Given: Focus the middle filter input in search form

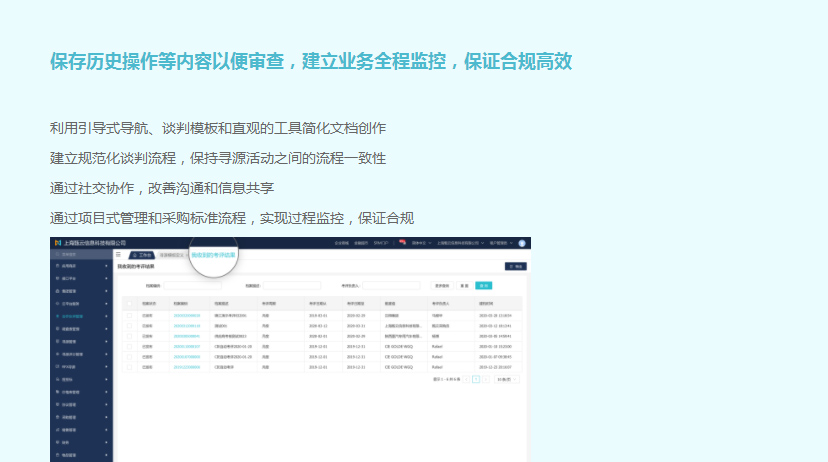Looking at the screenshot, I should pos(291,286).
